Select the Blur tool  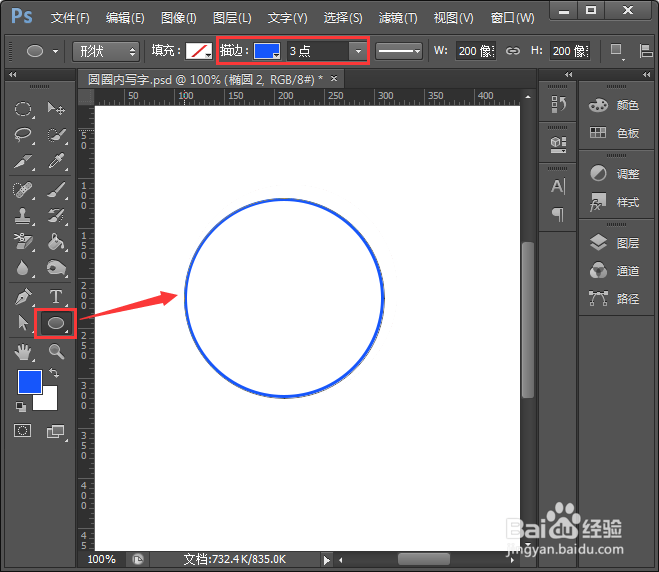[x=23, y=268]
